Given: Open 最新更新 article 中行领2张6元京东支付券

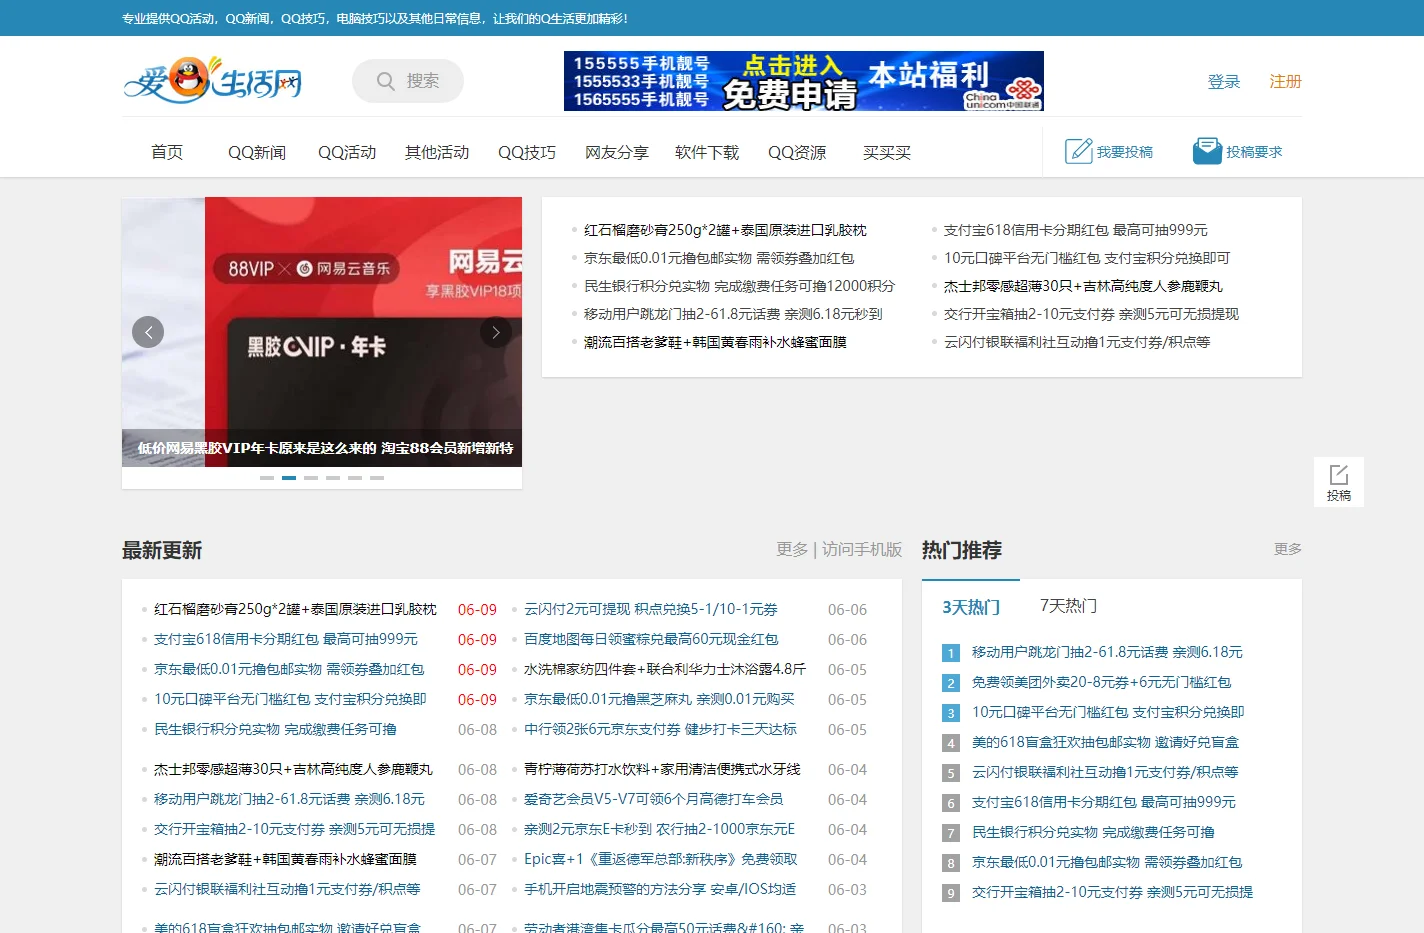Looking at the screenshot, I should point(660,729).
